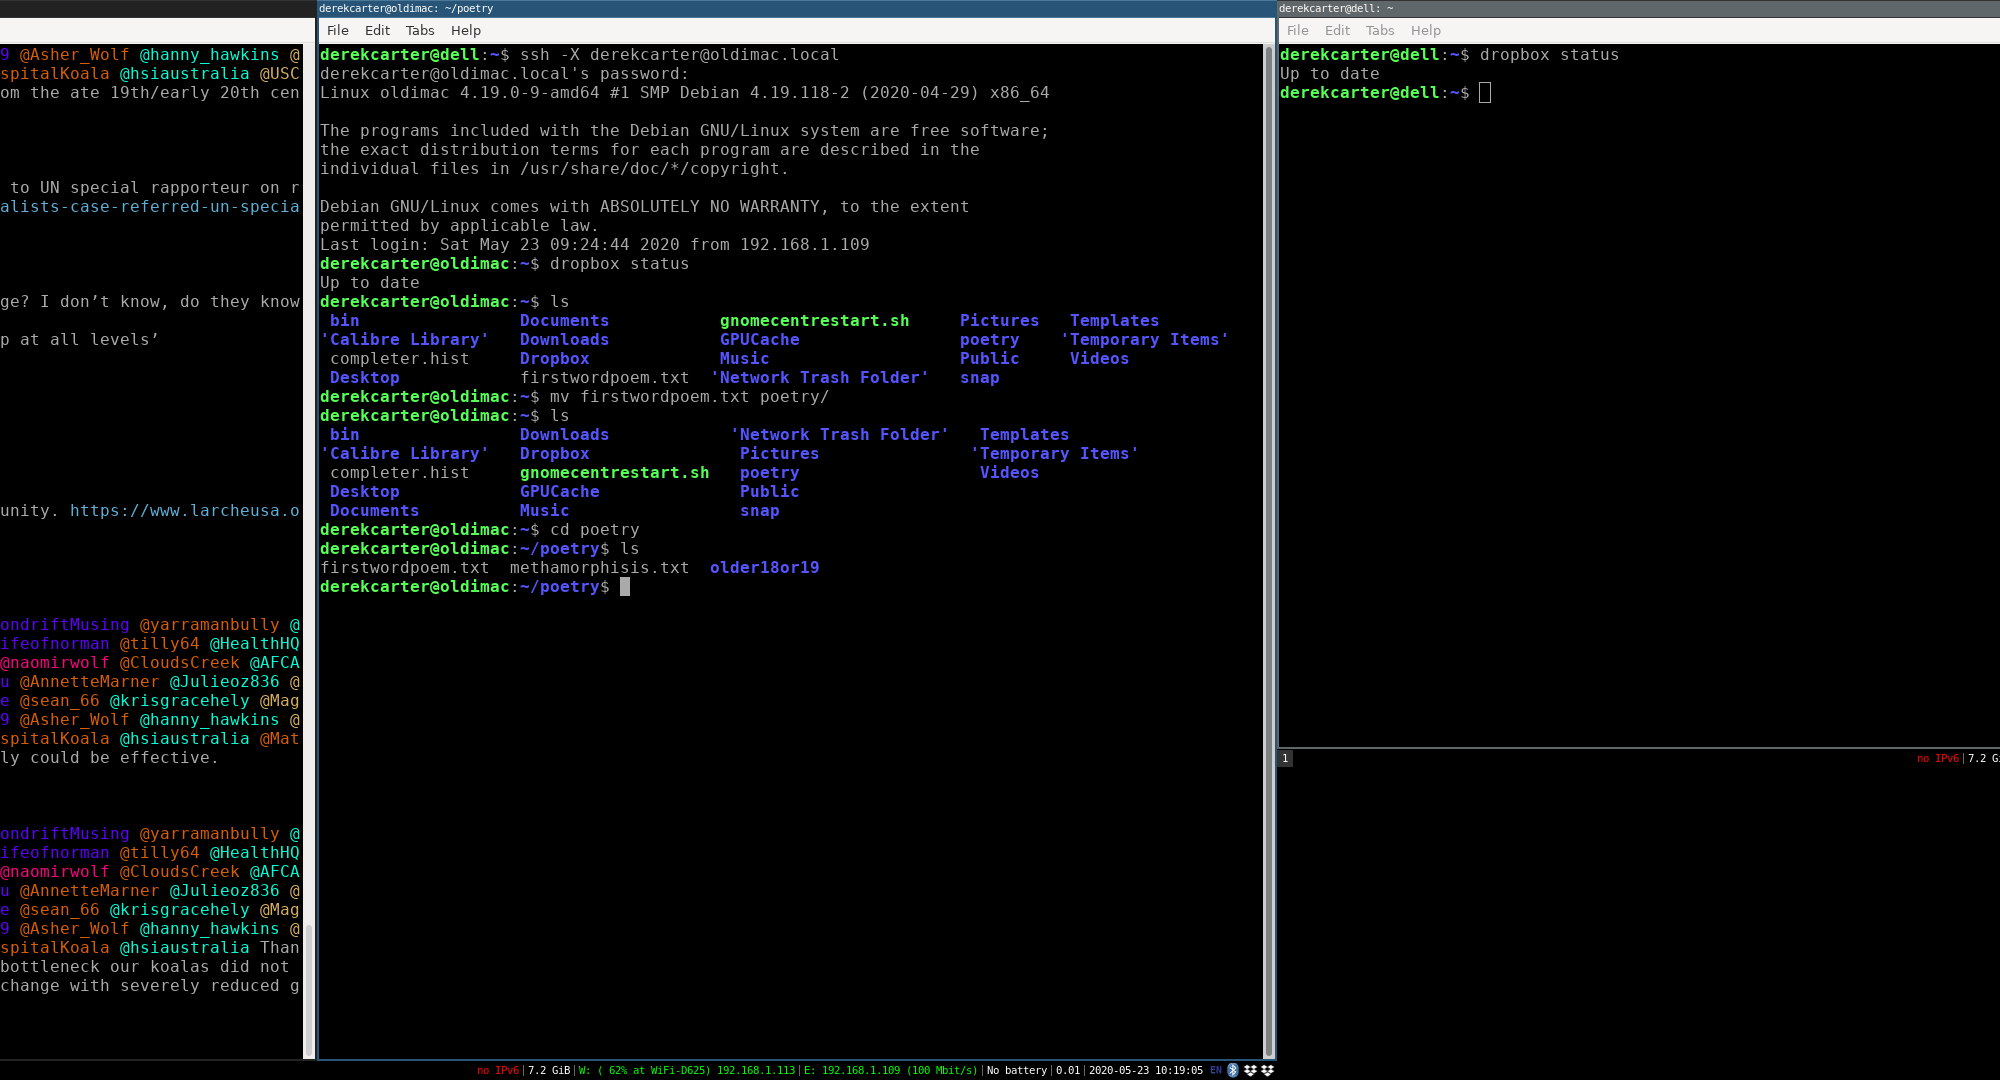Viewport: 2000px width, 1080px height.
Task: Open Edit menu in oldimac terminal
Action: click(377, 31)
